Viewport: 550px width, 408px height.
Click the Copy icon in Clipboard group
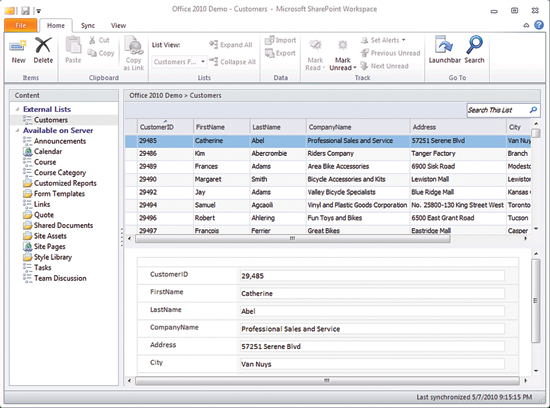click(x=92, y=53)
